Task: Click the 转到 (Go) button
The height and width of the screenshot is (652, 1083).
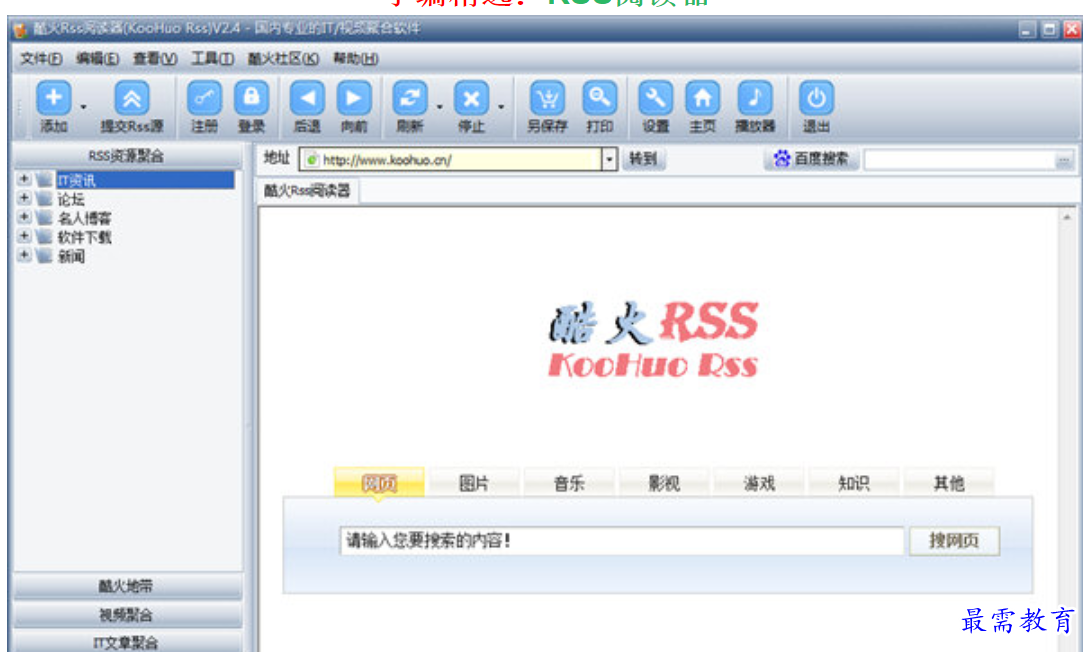Action: [x=643, y=159]
